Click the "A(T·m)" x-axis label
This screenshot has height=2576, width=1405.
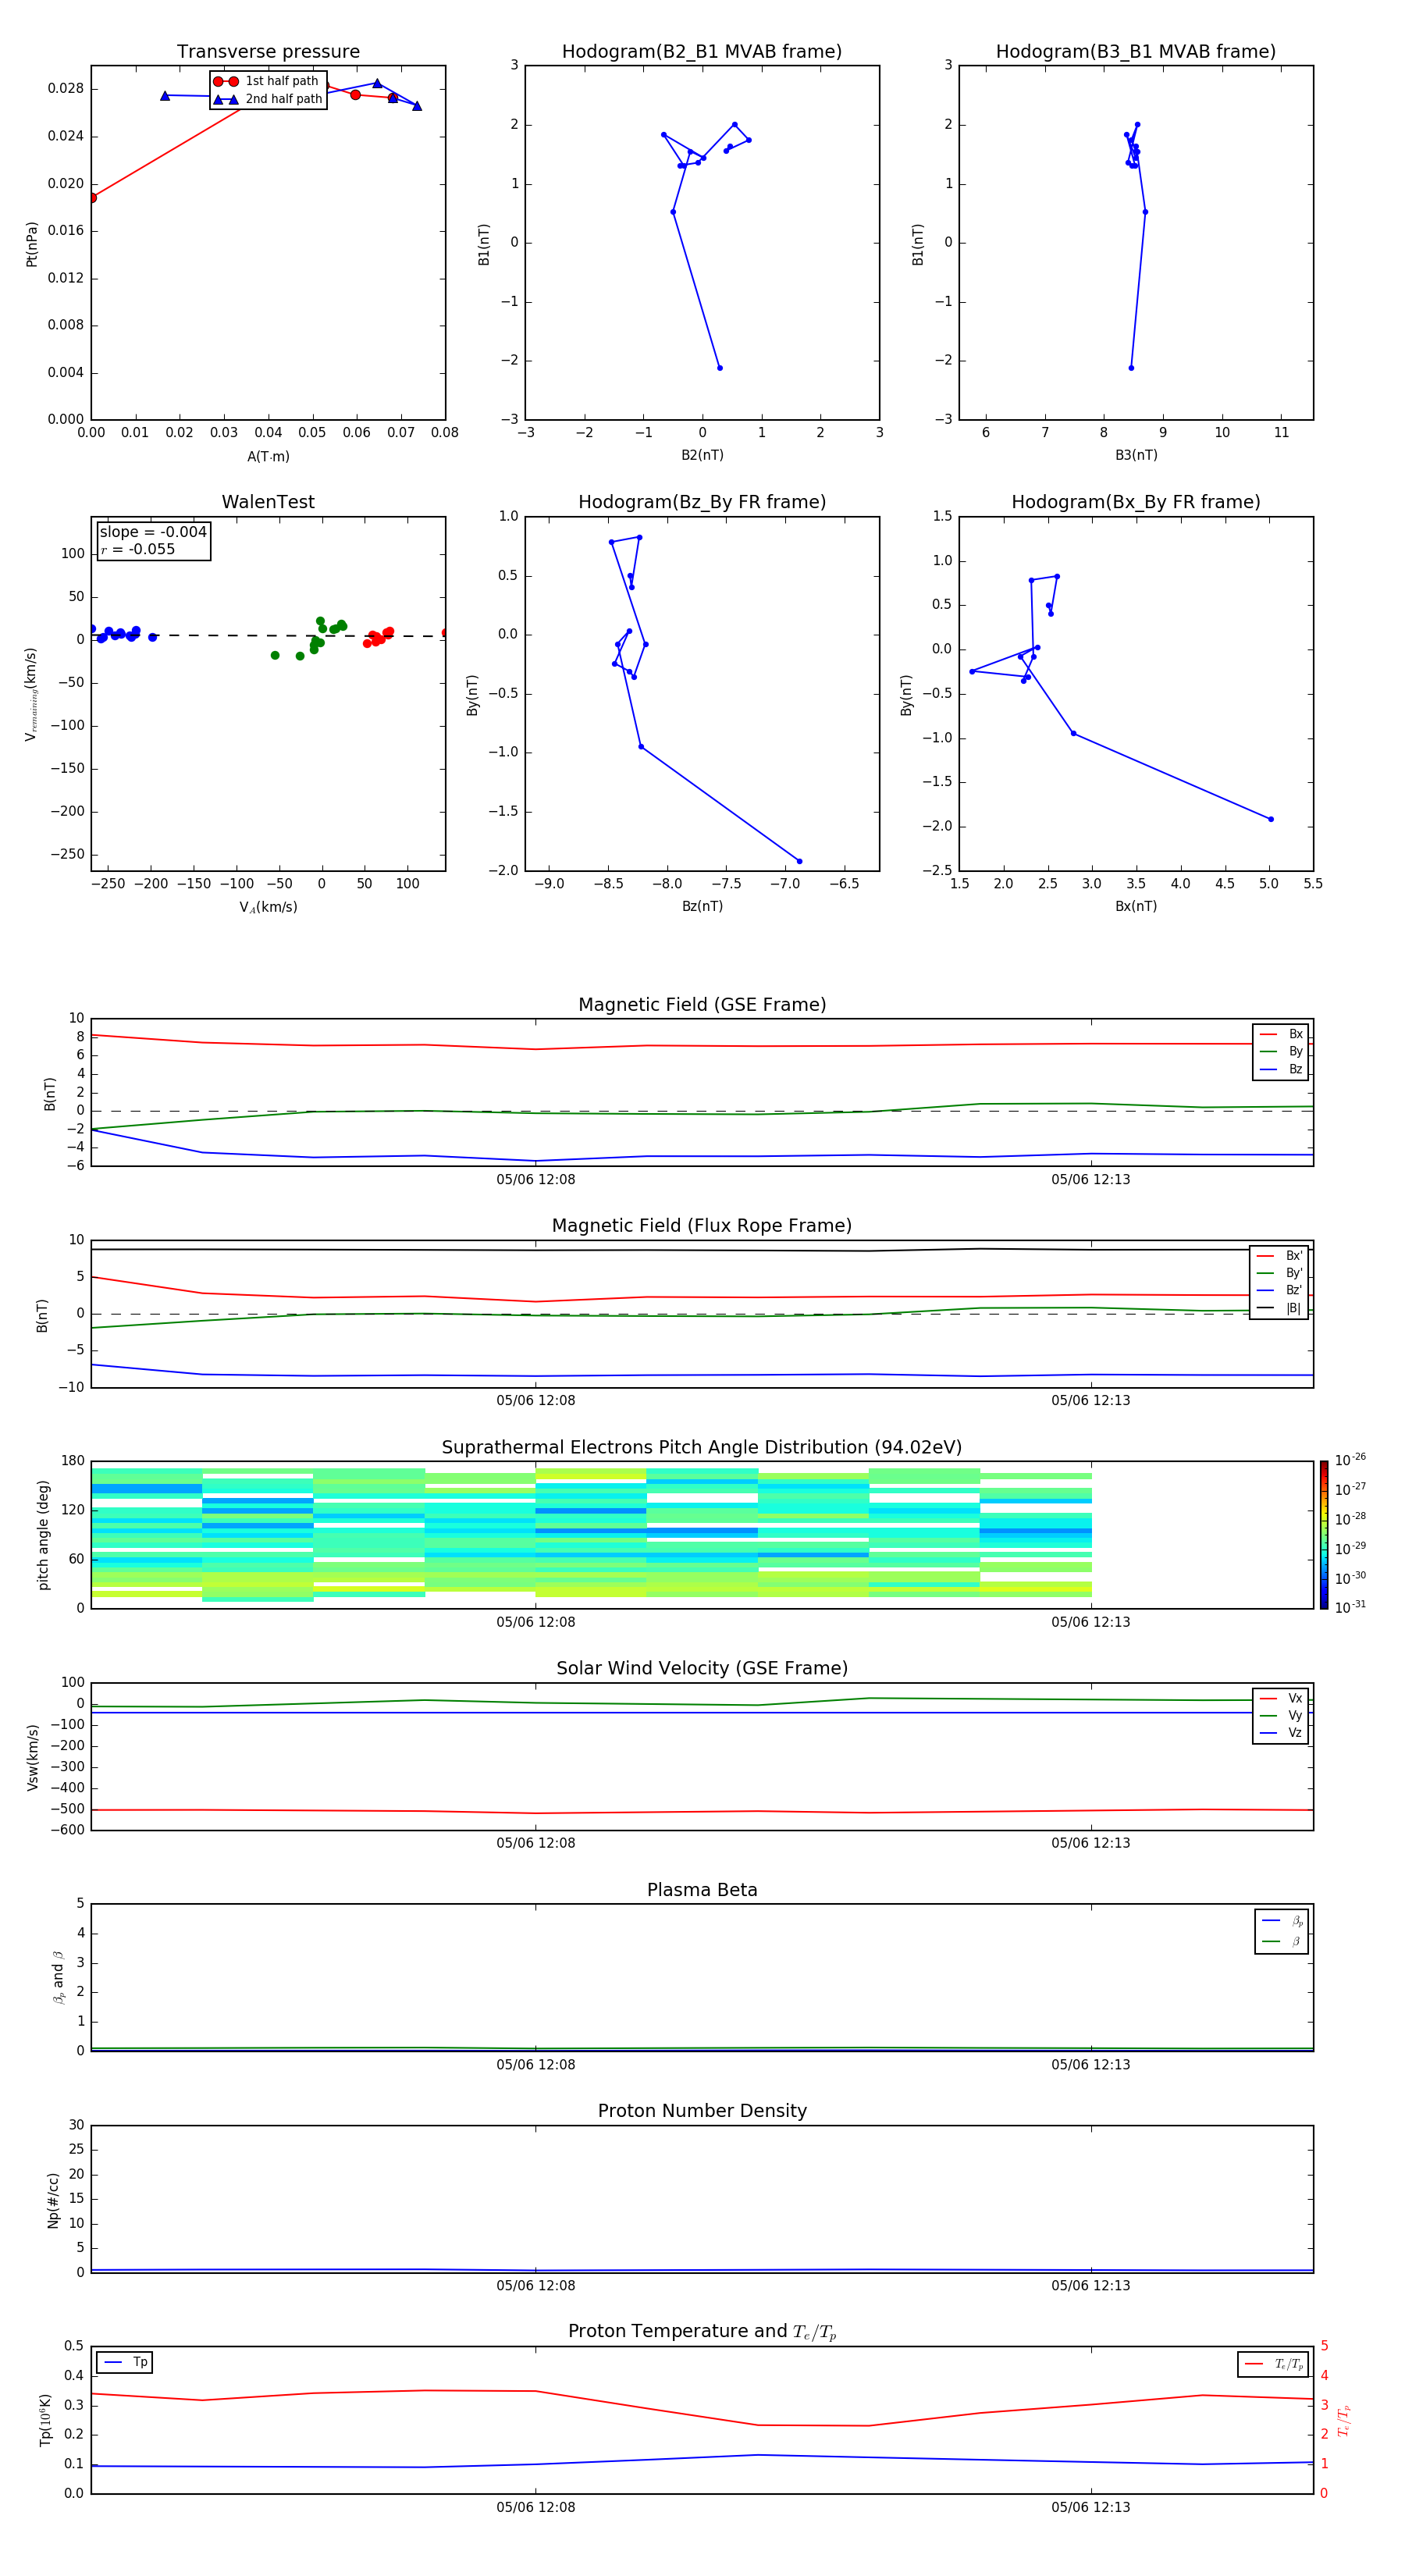(268, 457)
